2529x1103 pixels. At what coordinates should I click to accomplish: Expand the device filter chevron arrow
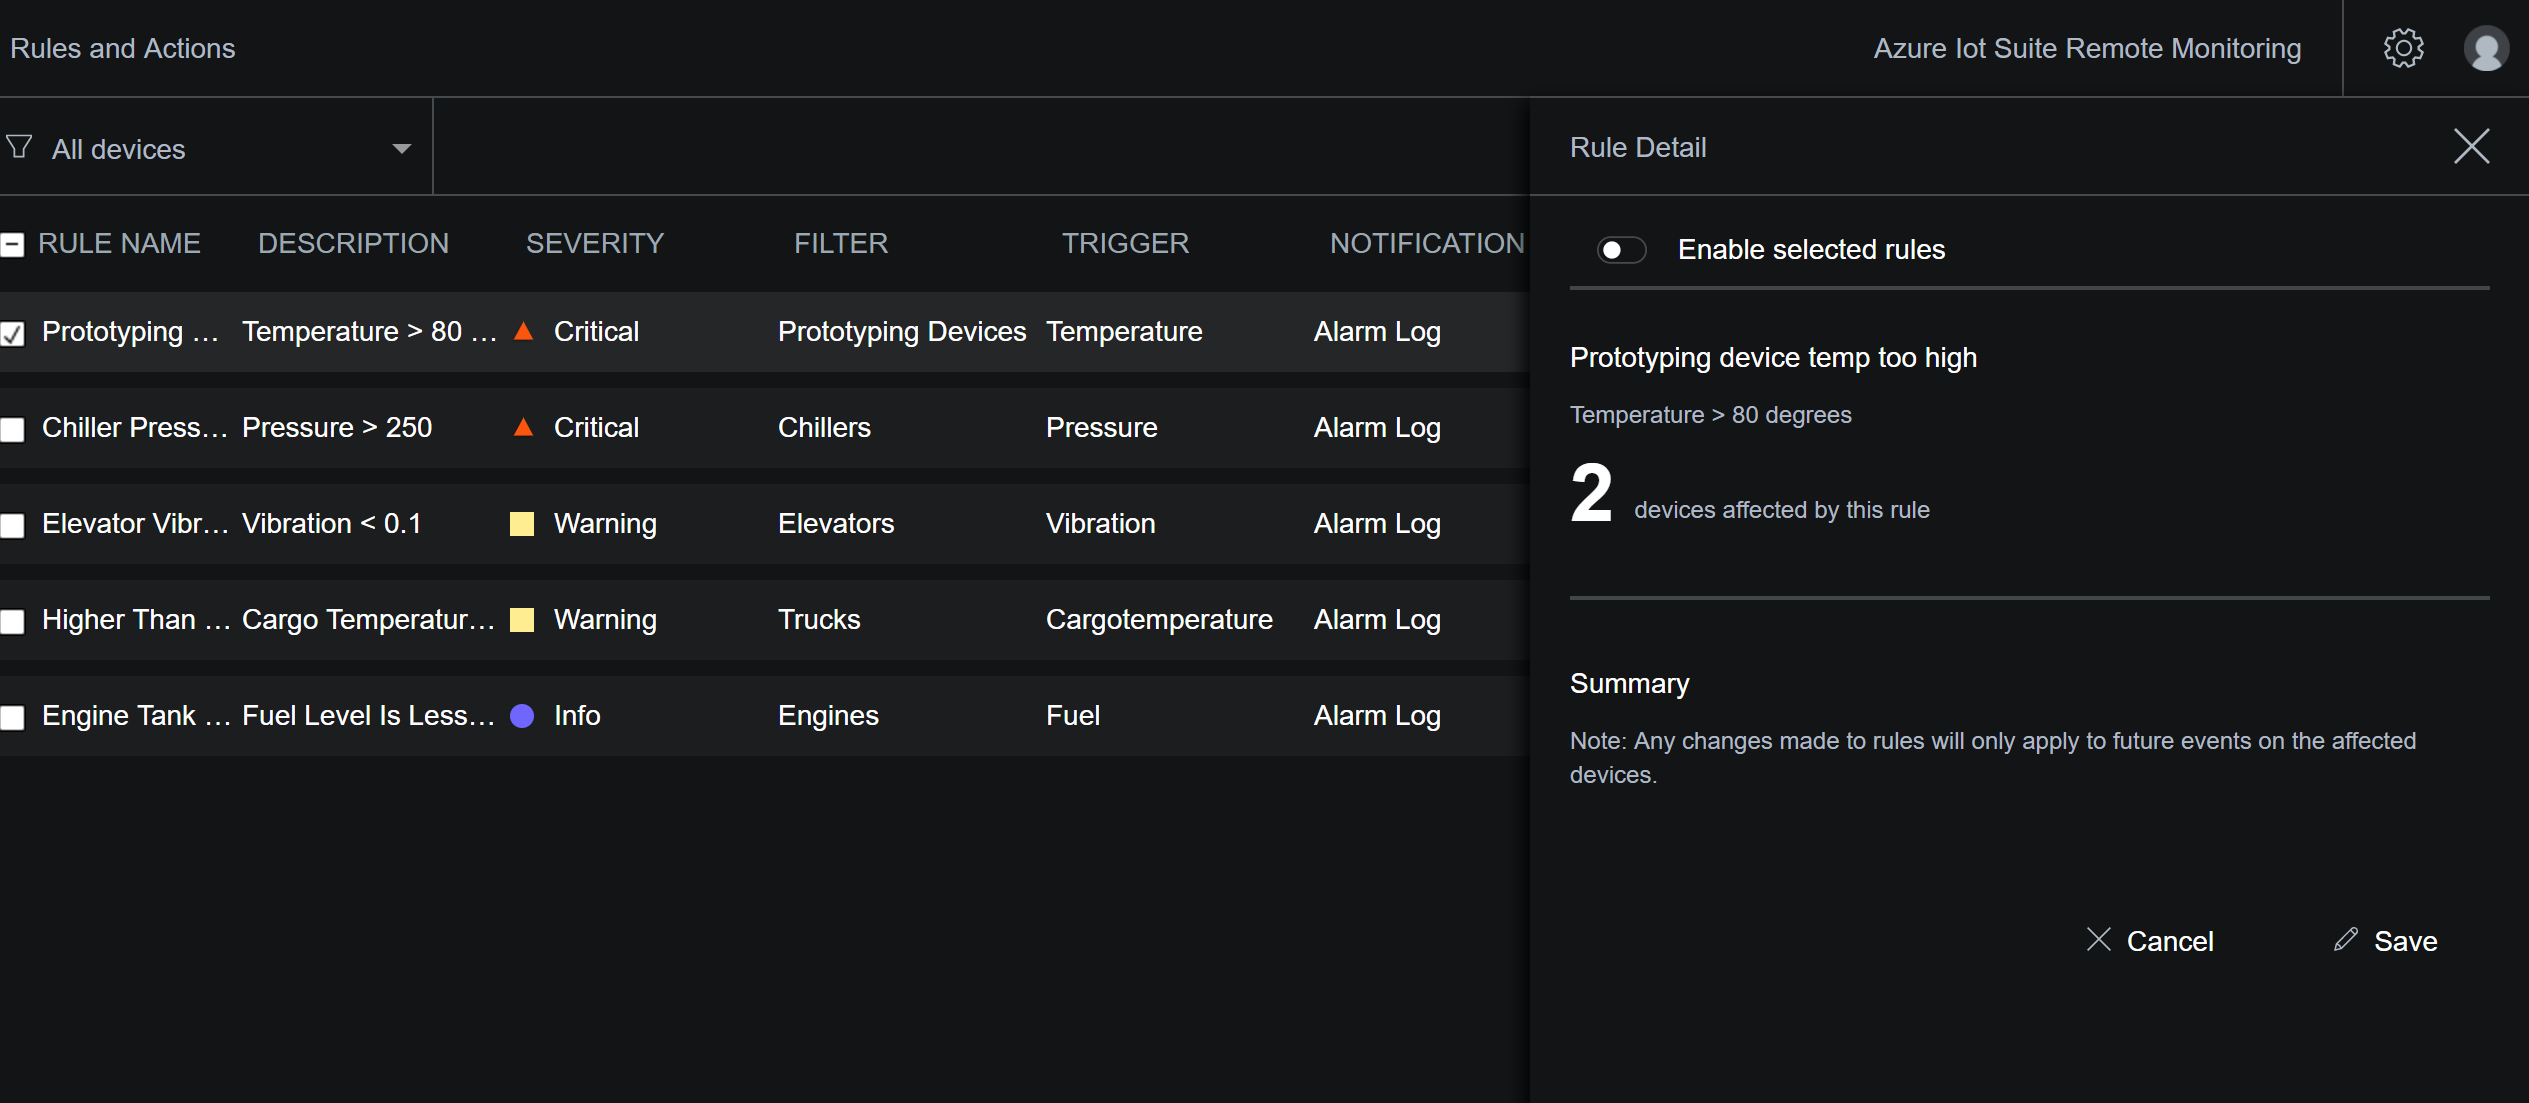pos(401,148)
